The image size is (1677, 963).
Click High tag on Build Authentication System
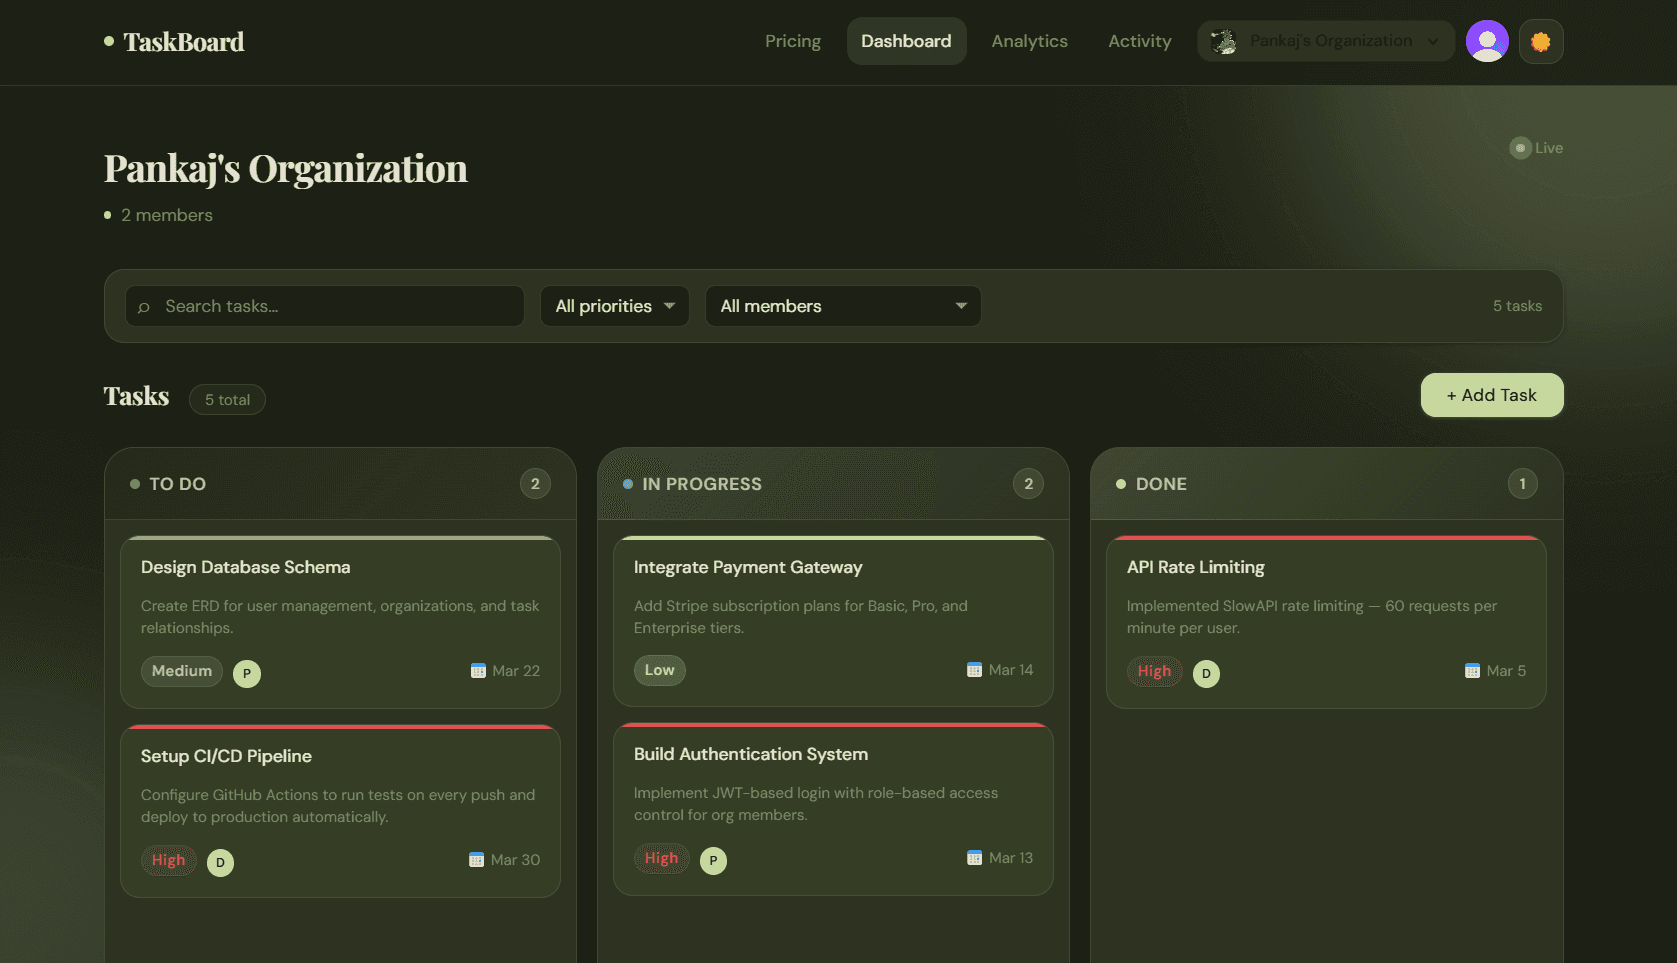662,858
